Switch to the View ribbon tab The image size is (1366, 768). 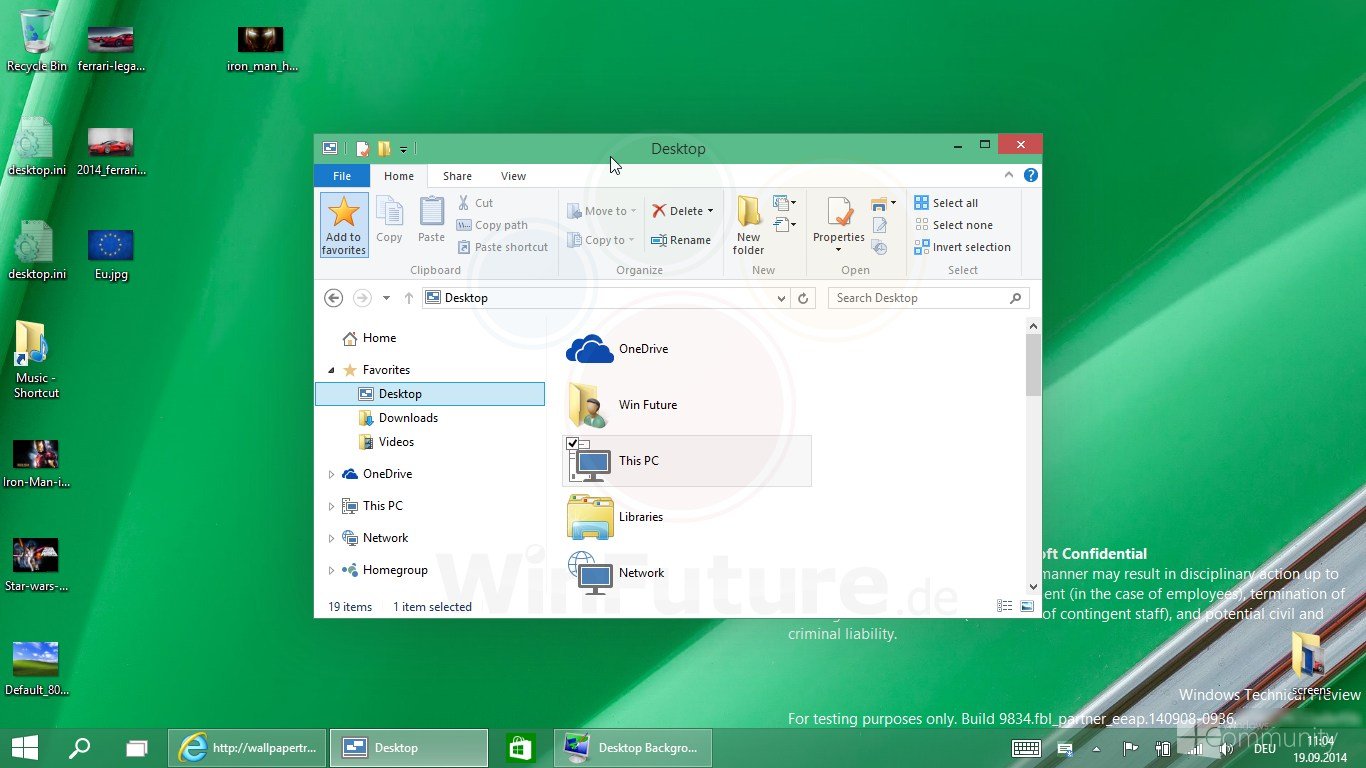[514, 176]
